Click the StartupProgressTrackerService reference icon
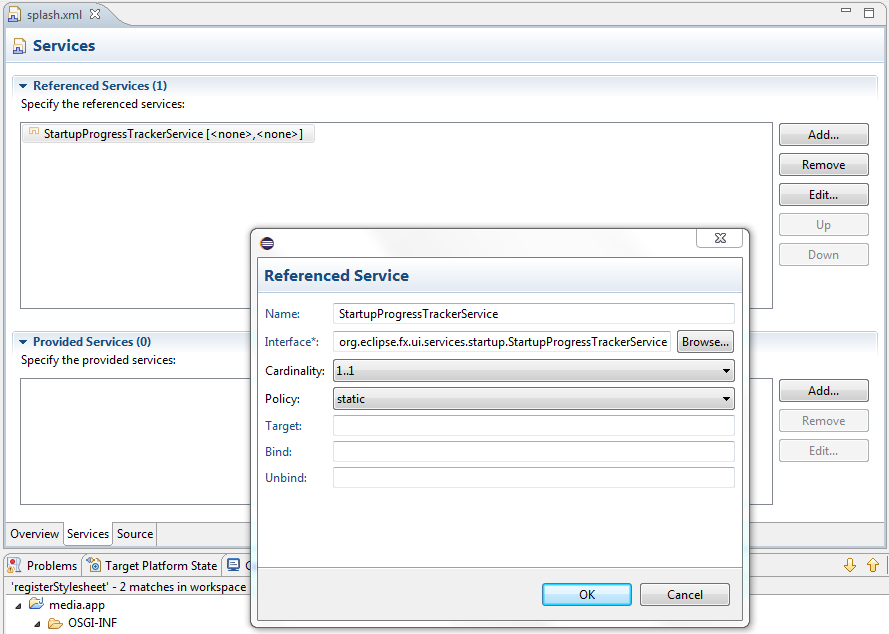 pyautogui.click(x=34, y=132)
